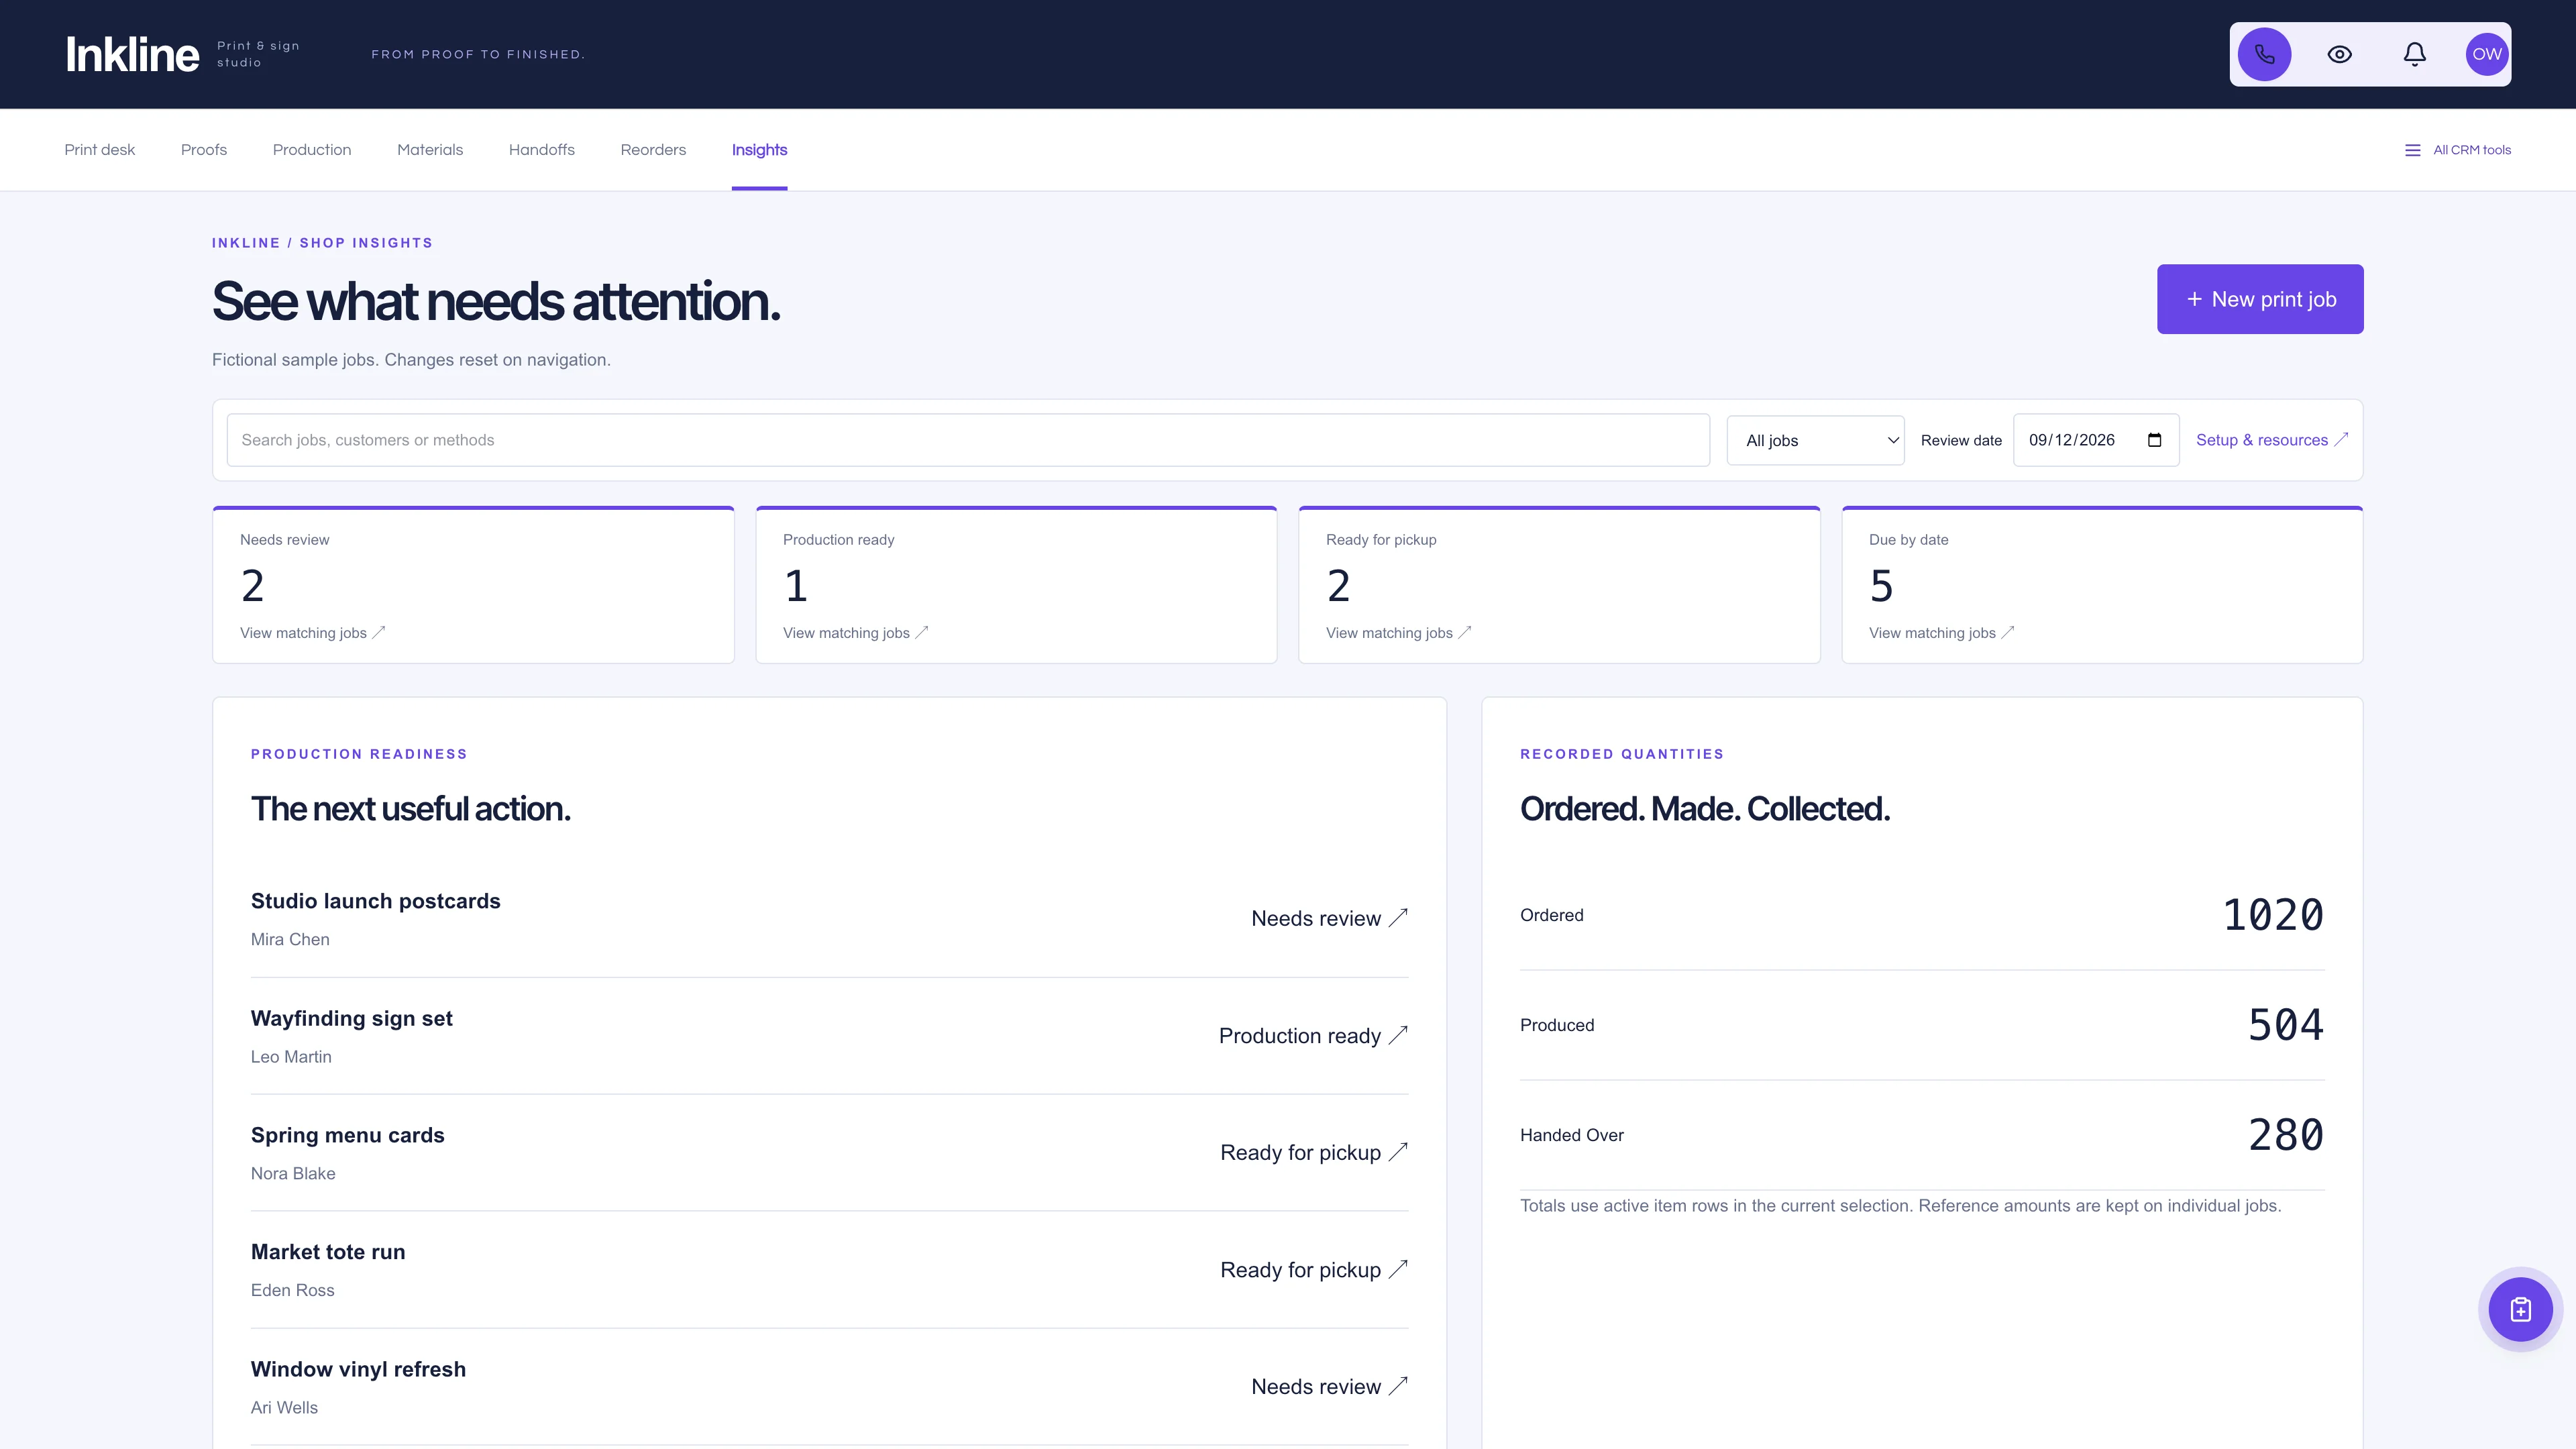2576x1449 pixels.
Task: View matching jobs under Needs review
Action: tap(312, 633)
